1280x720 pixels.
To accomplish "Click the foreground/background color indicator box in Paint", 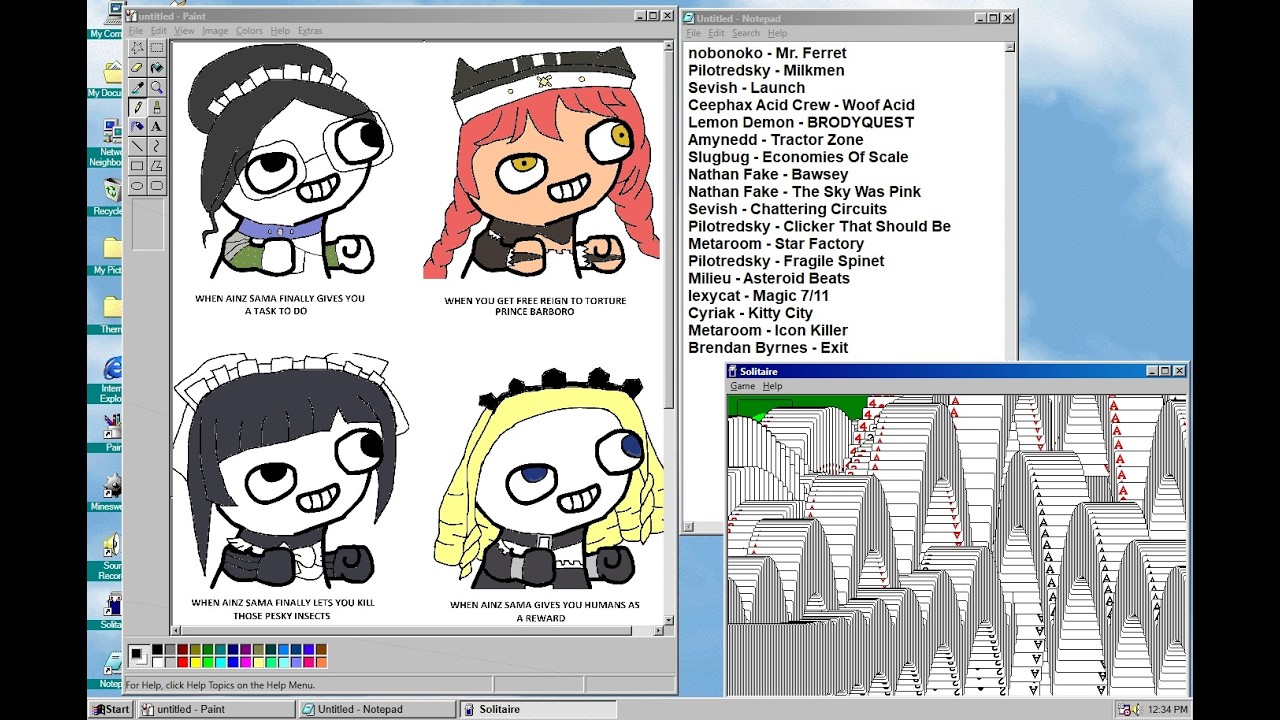I will [139, 656].
